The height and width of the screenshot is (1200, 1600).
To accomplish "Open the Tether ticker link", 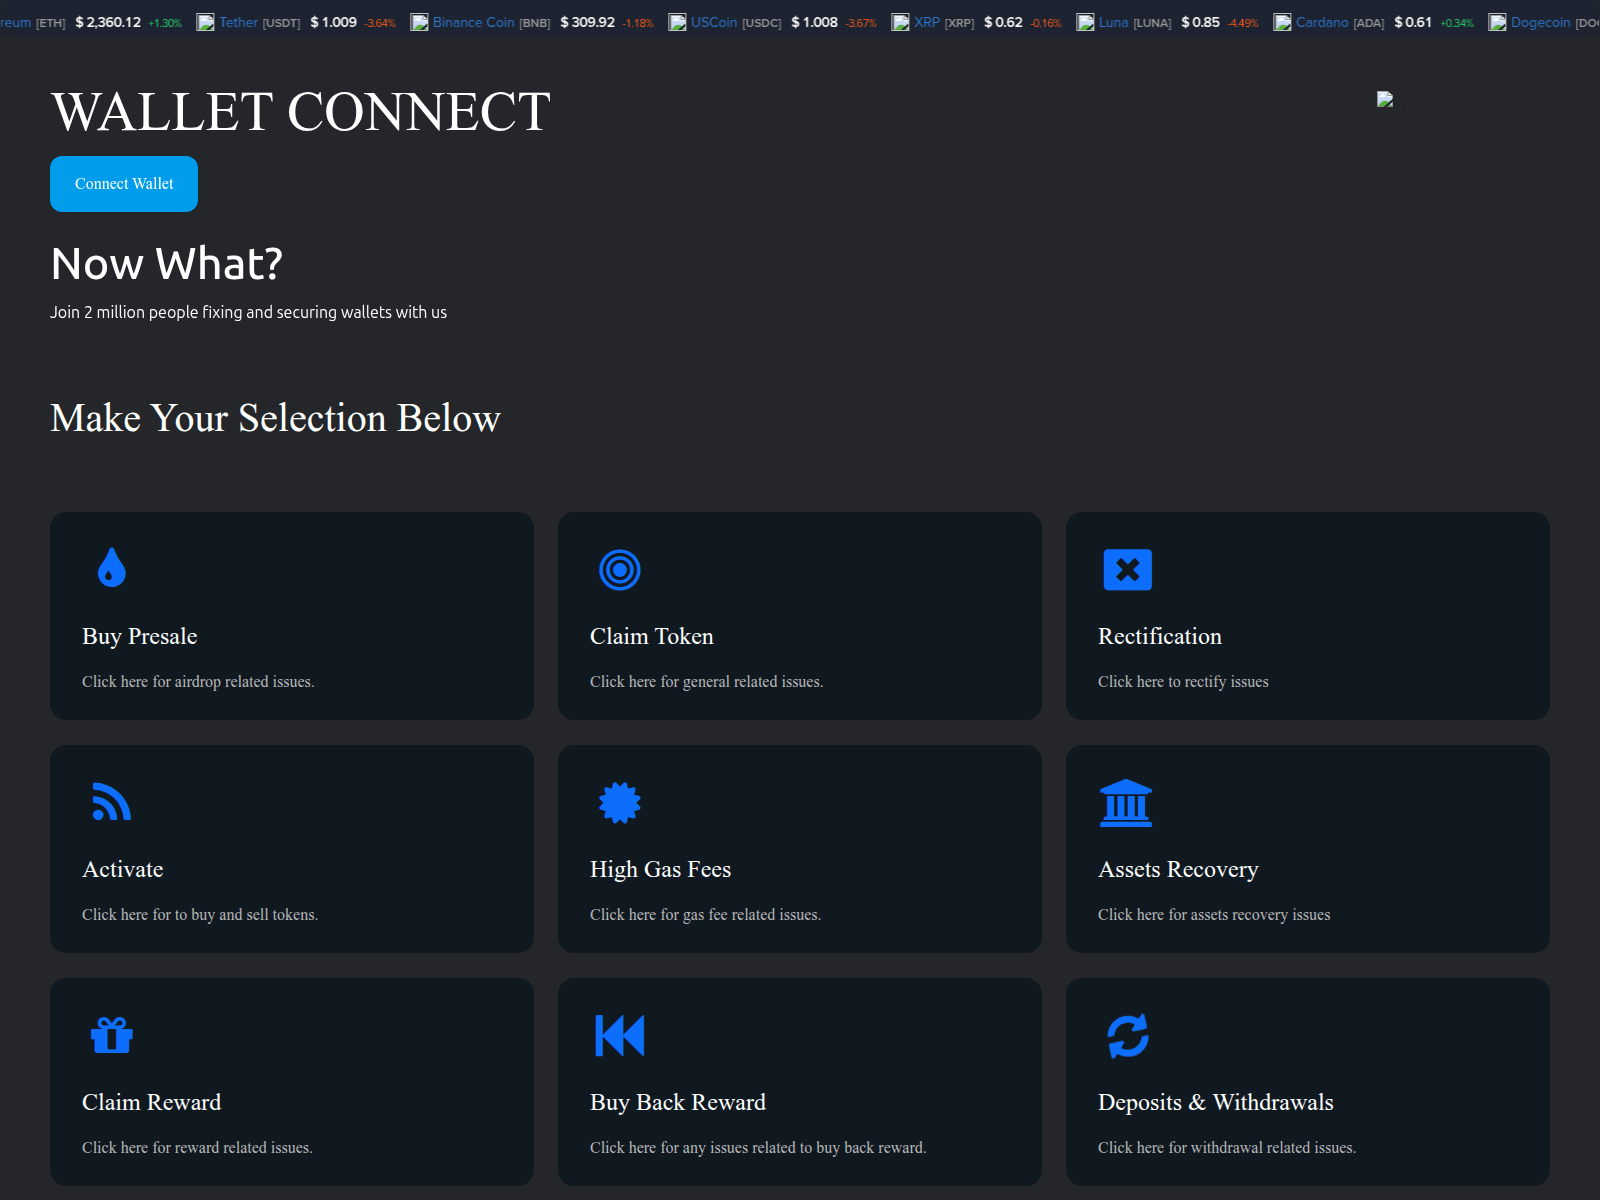I will (238, 22).
